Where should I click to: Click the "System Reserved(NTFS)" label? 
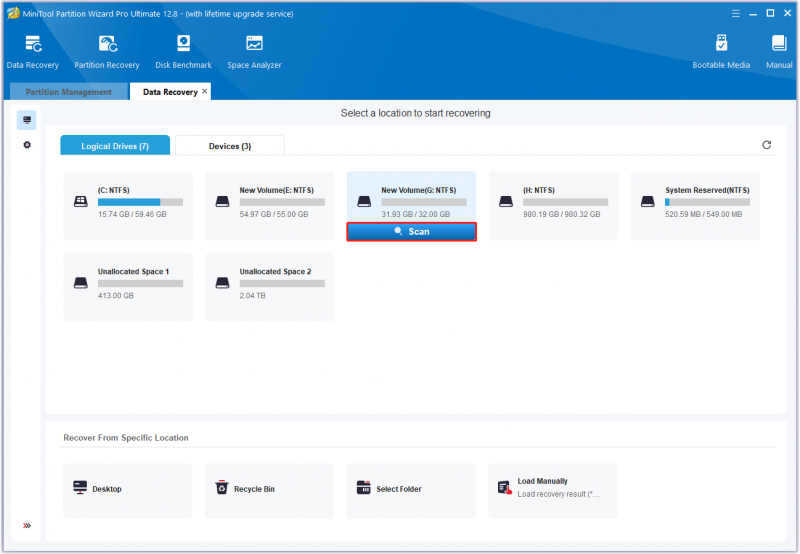pyautogui.click(x=707, y=190)
